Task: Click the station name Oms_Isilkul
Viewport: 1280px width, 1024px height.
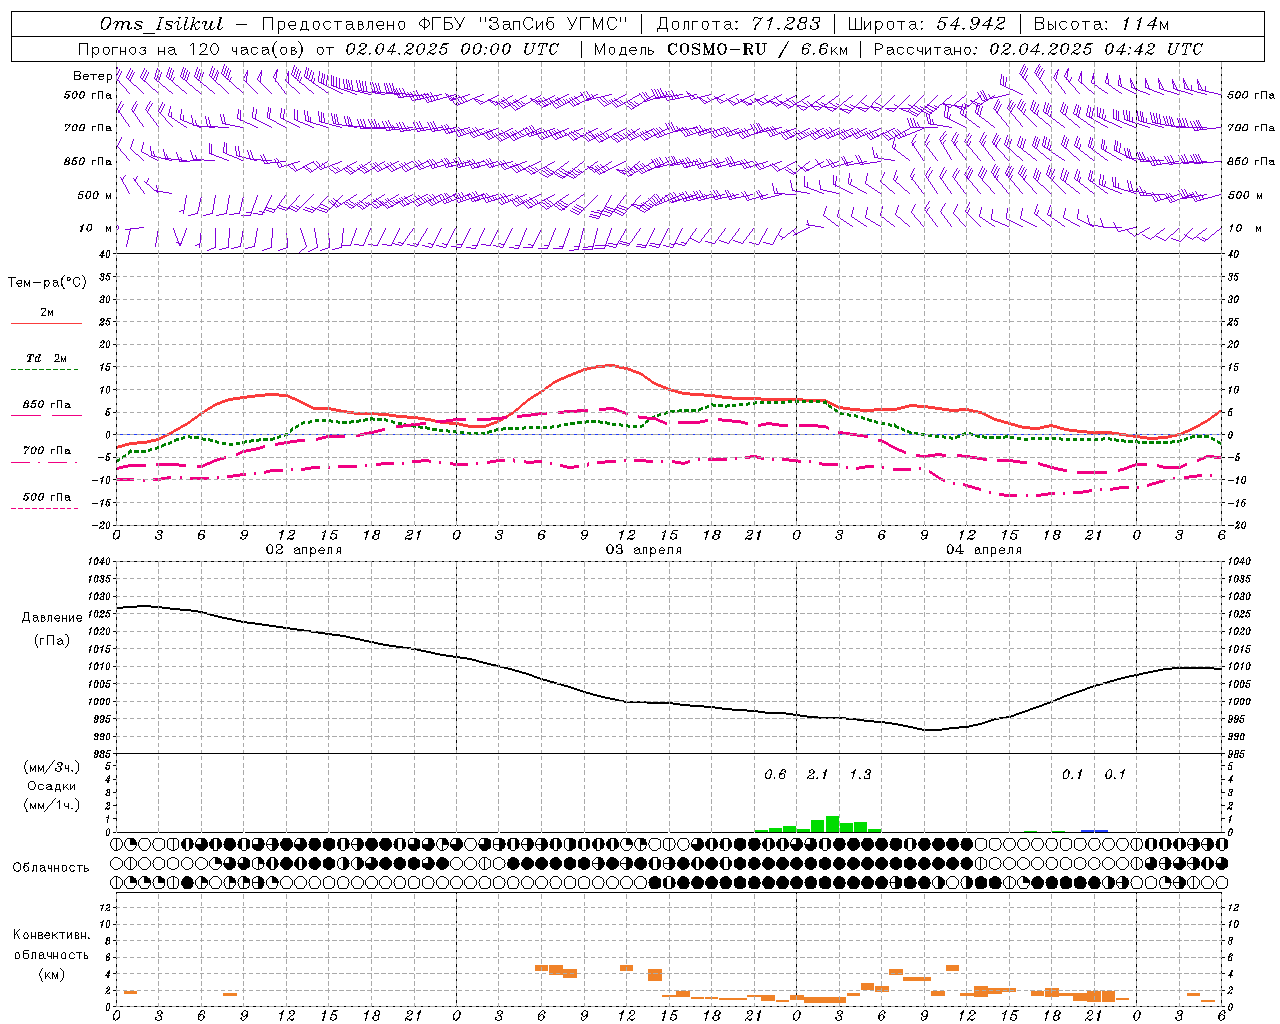Action: 162,24
